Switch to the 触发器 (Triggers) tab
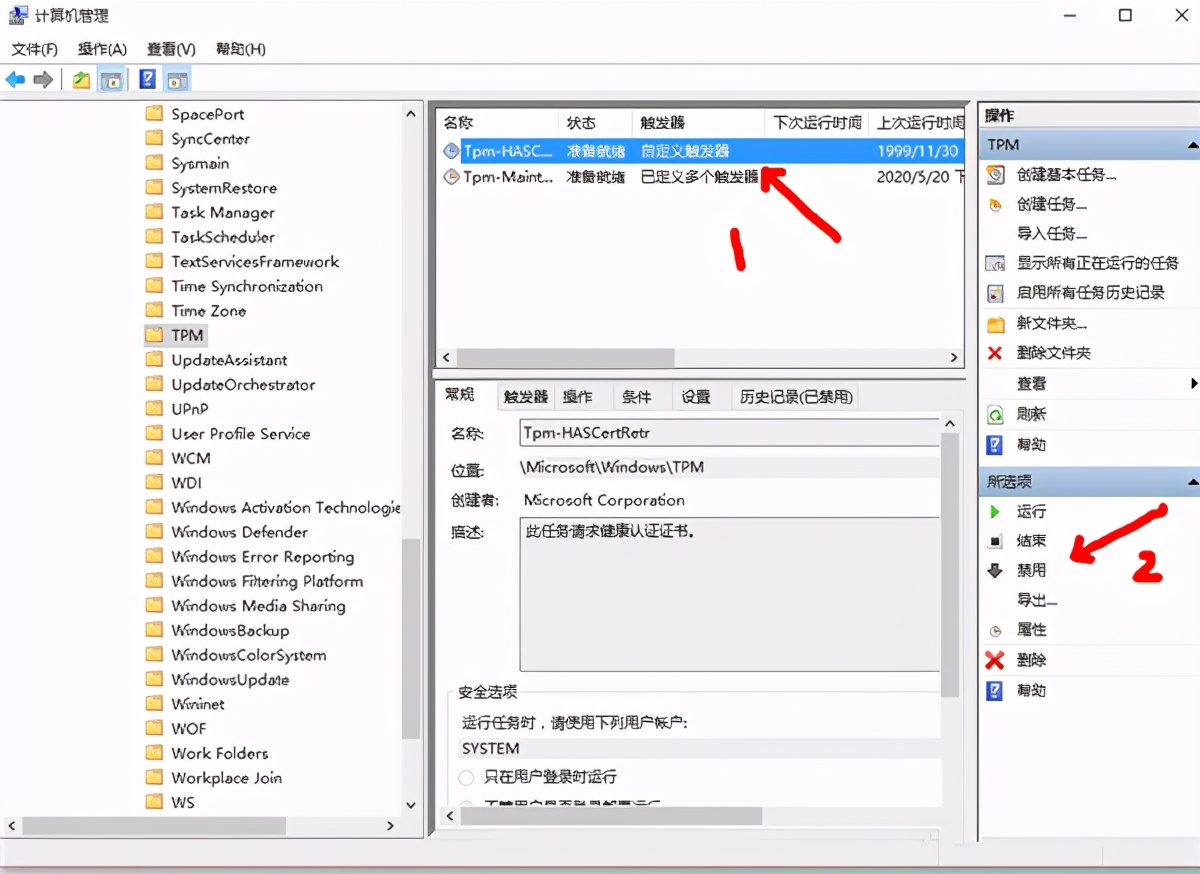This screenshot has height=874, width=1200. coord(525,396)
